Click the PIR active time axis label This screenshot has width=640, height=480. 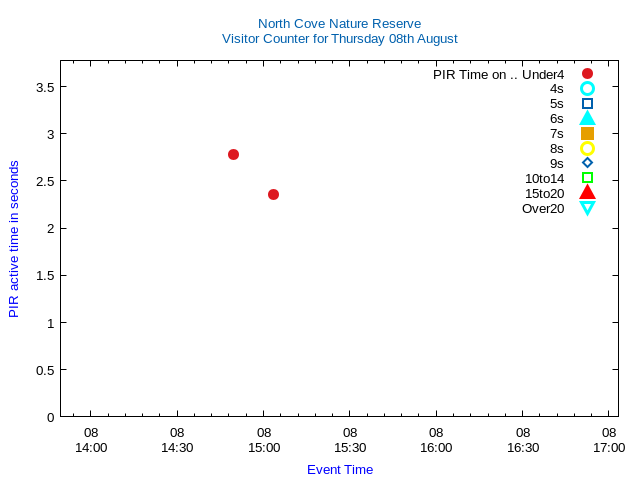pos(14,238)
